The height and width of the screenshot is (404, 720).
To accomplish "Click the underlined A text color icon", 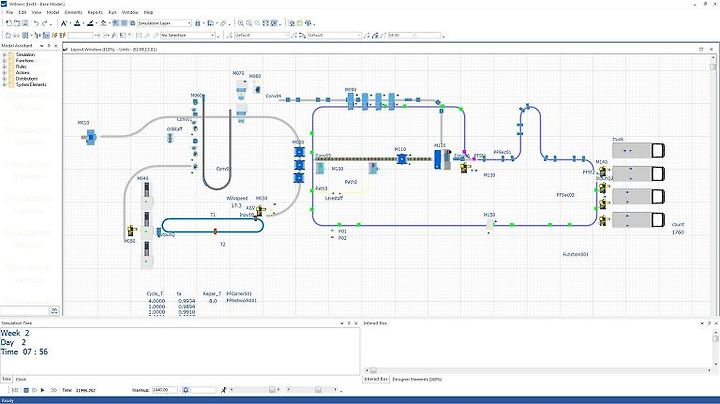I will [x=77, y=23].
